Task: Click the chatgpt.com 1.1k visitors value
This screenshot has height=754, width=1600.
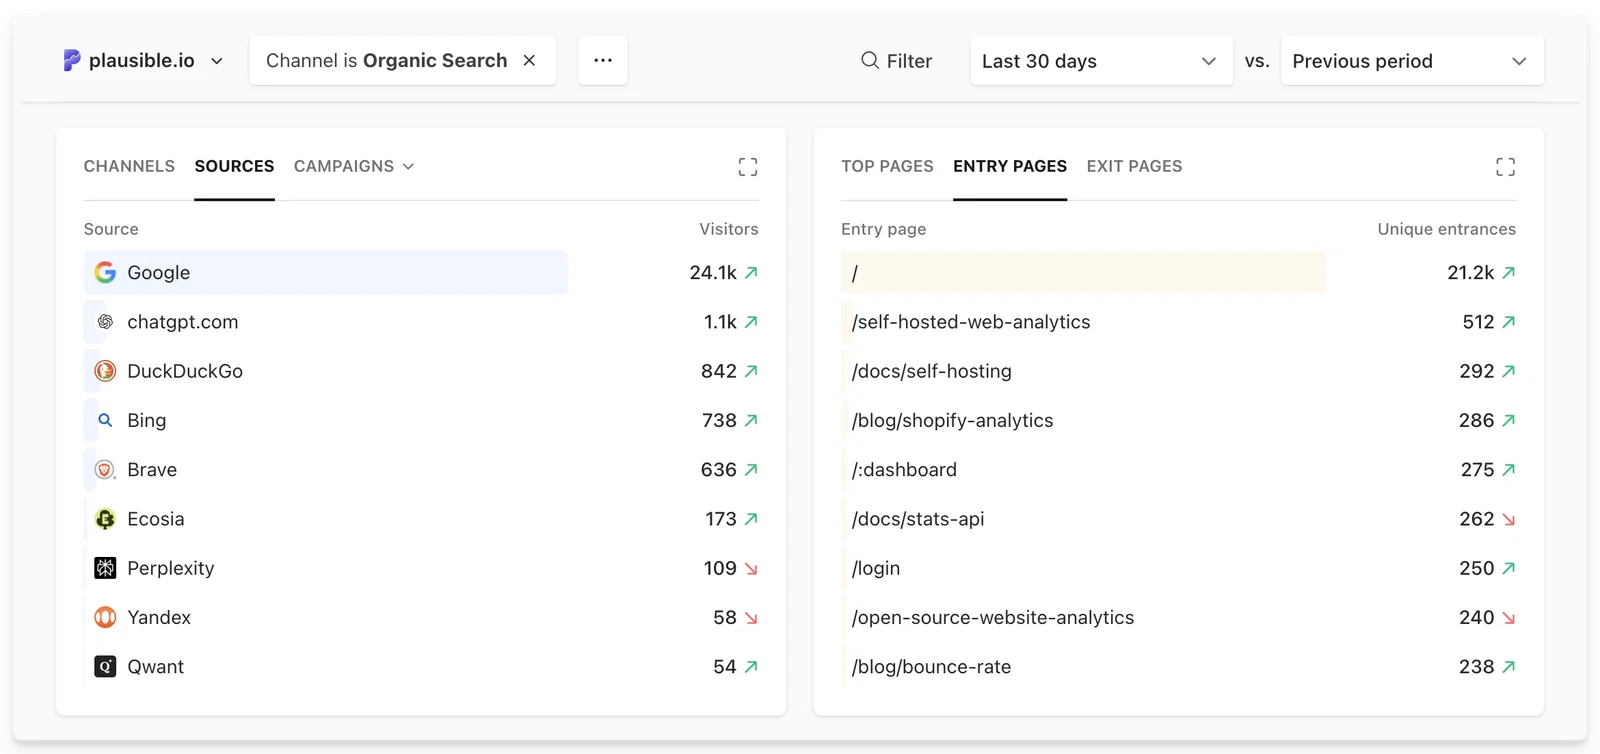Action: [x=720, y=321]
